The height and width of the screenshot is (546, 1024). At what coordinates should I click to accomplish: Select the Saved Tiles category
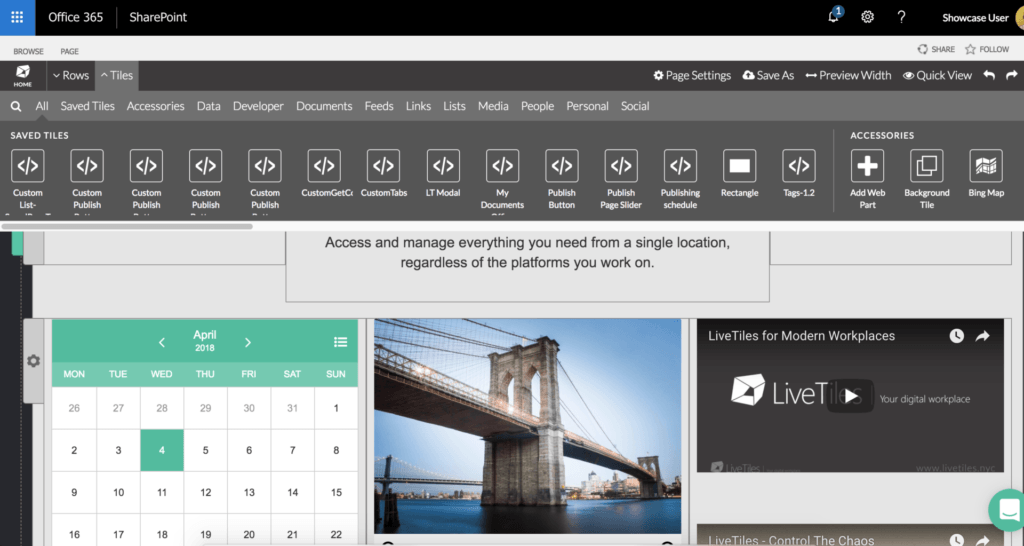(88, 106)
